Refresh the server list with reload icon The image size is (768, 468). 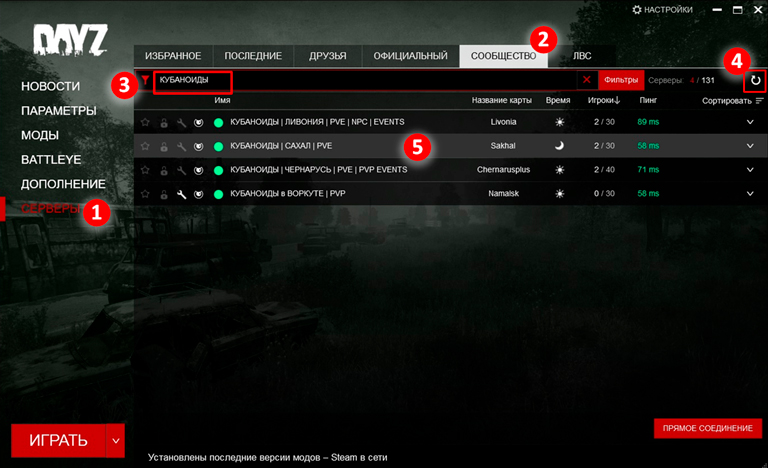click(x=755, y=80)
